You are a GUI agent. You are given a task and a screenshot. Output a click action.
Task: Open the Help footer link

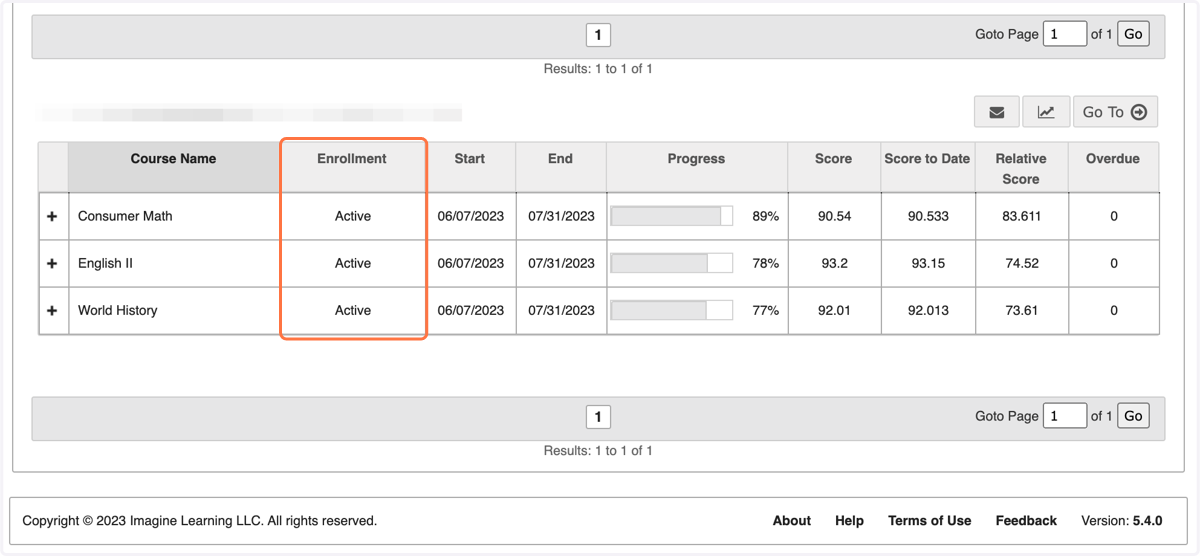point(849,521)
